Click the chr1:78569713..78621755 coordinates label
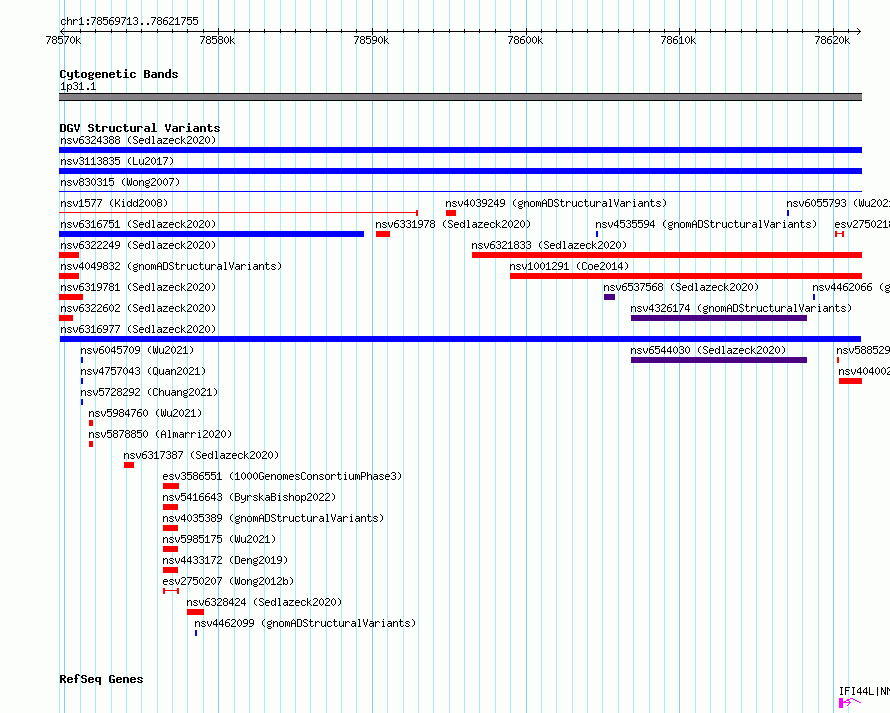The image size is (890, 713). [x=129, y=22]
